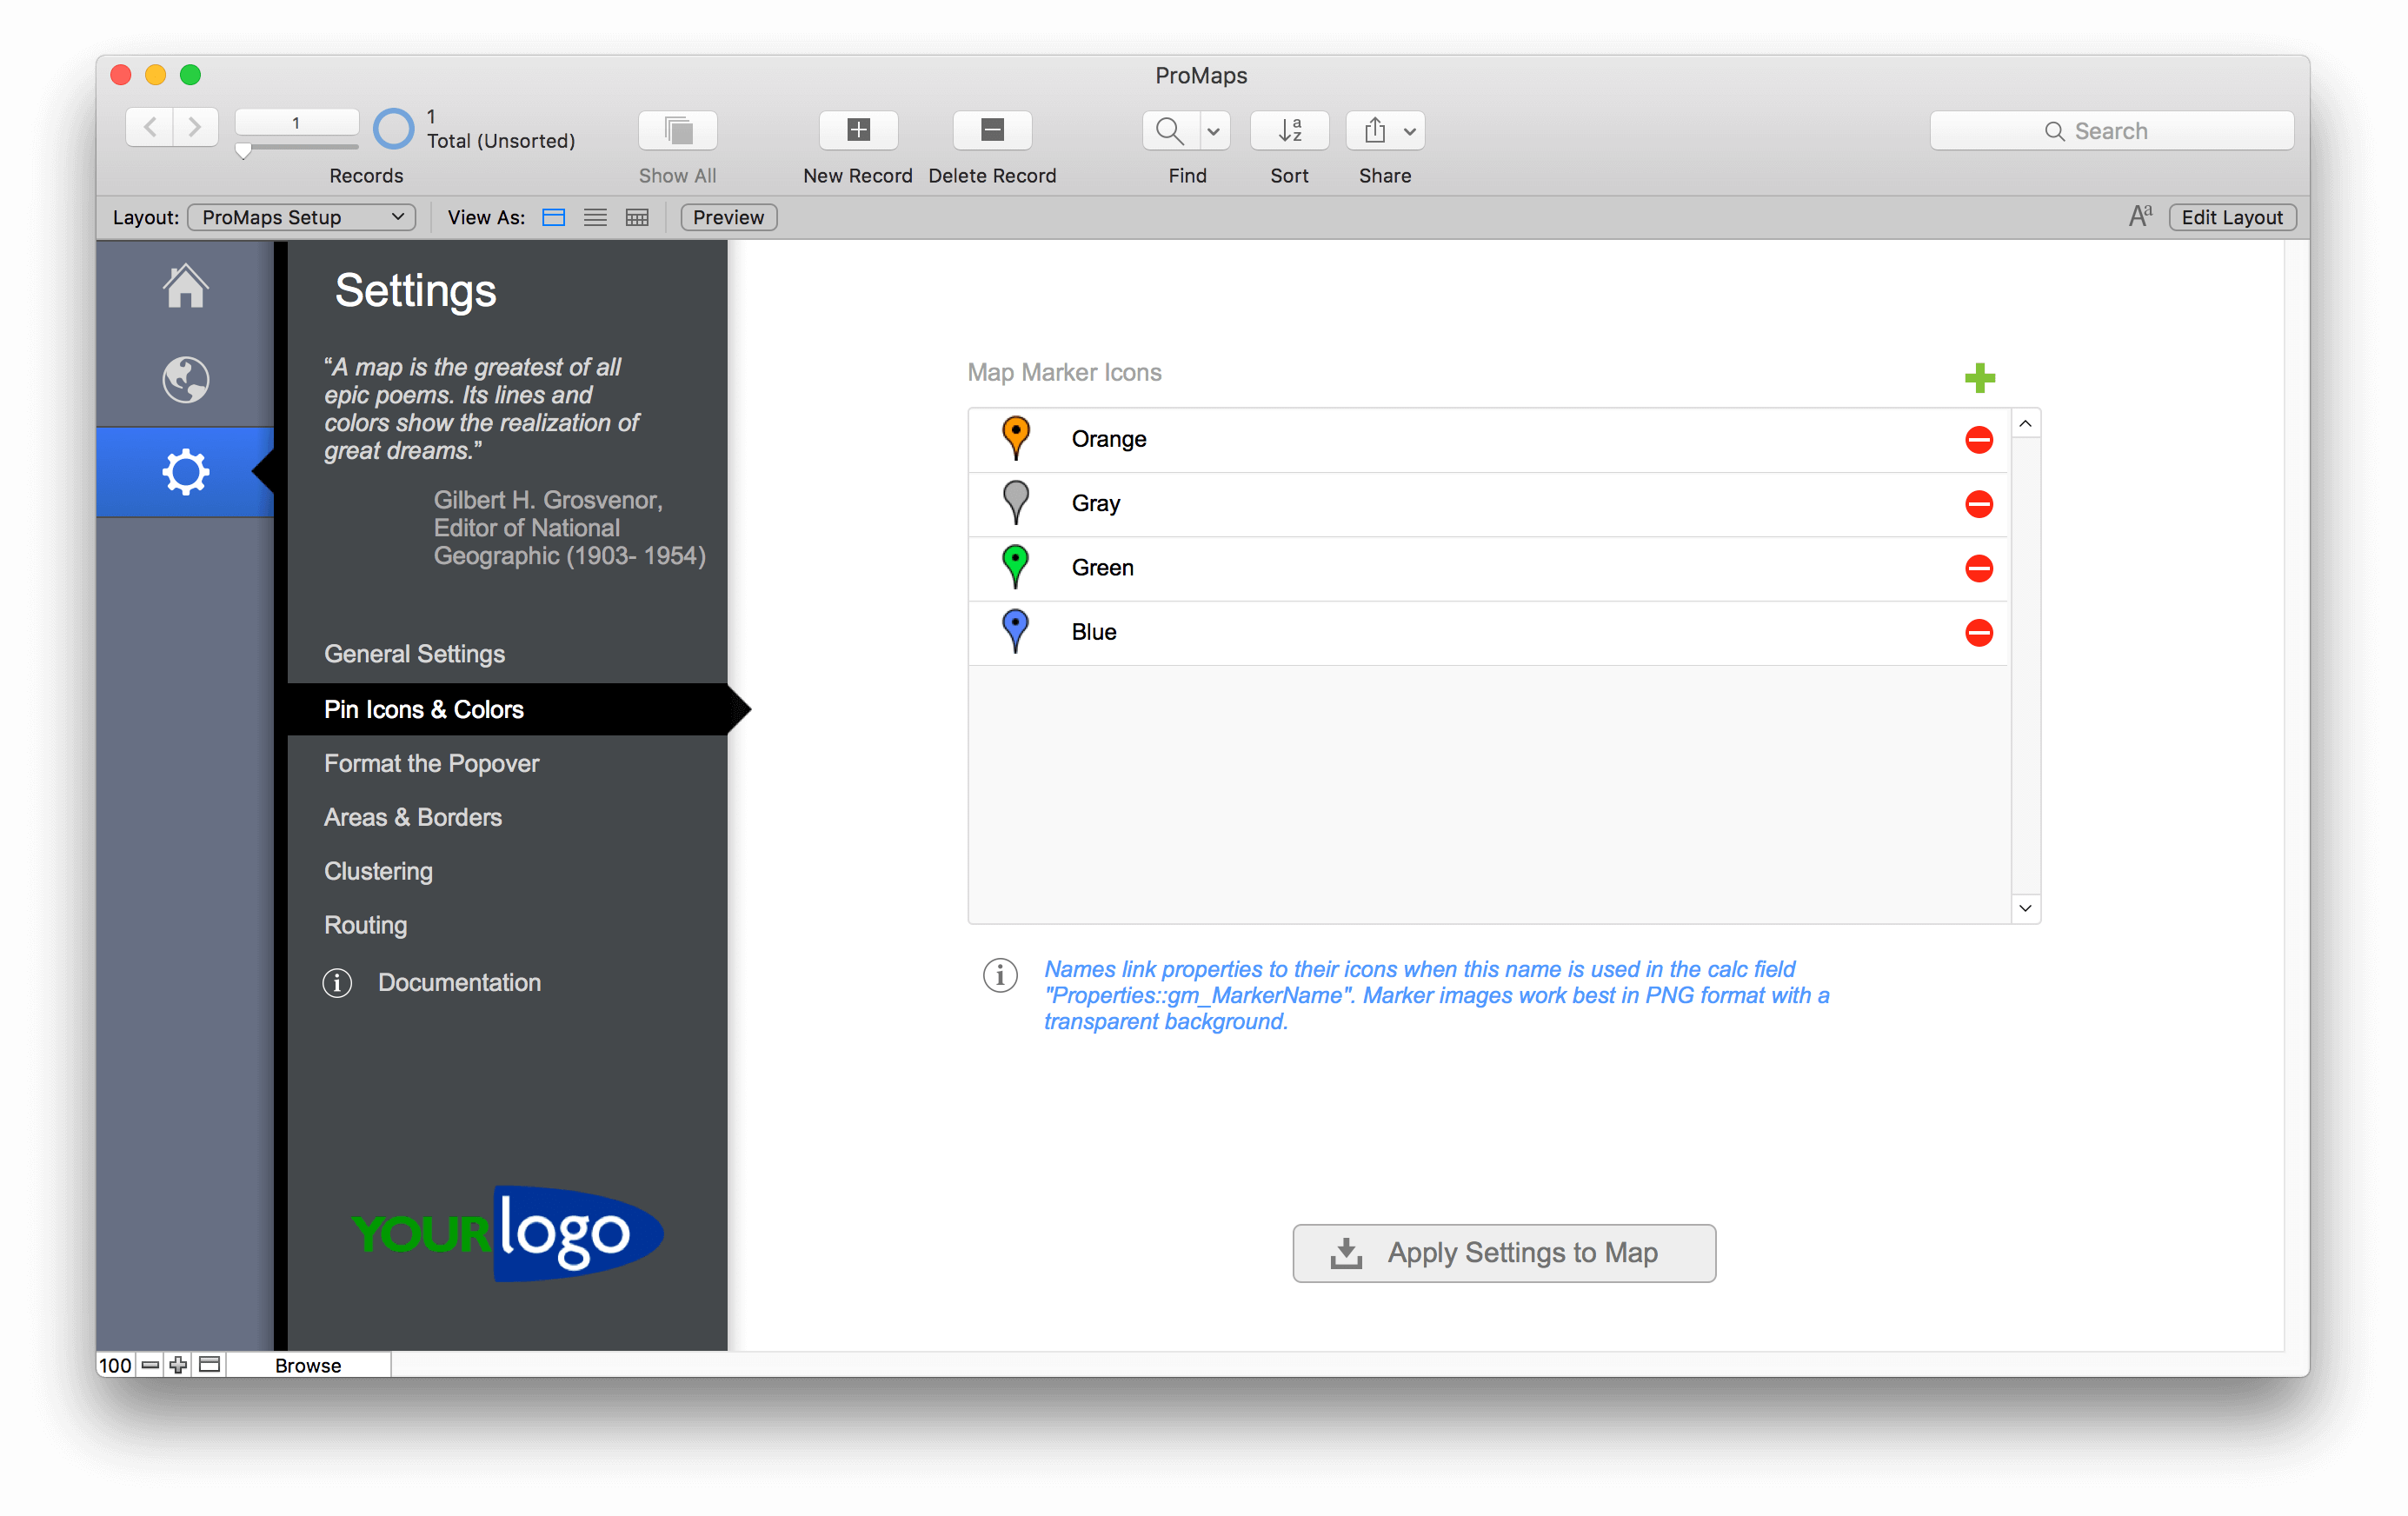The height and width of the screenshot is (1516, 2408).
Task: Click the found set pie icon
Action: [393, 129]
